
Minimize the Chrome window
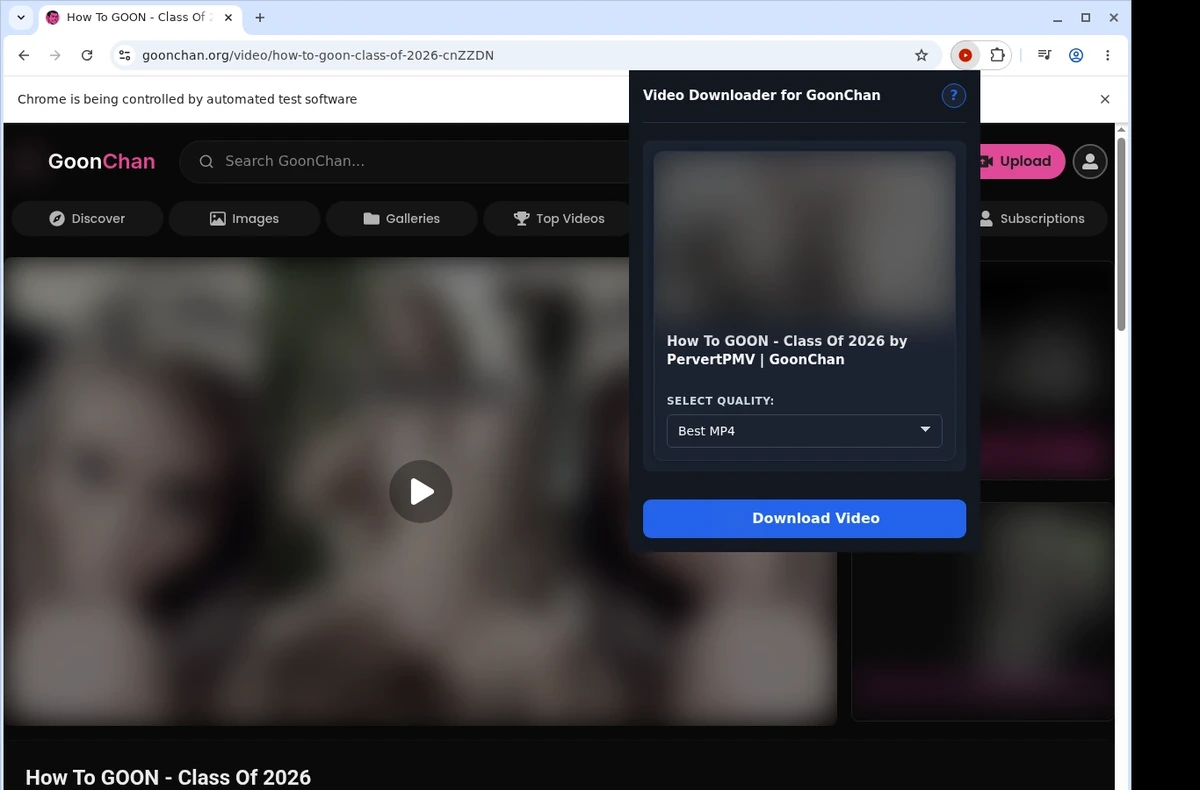pos(1058,17)
